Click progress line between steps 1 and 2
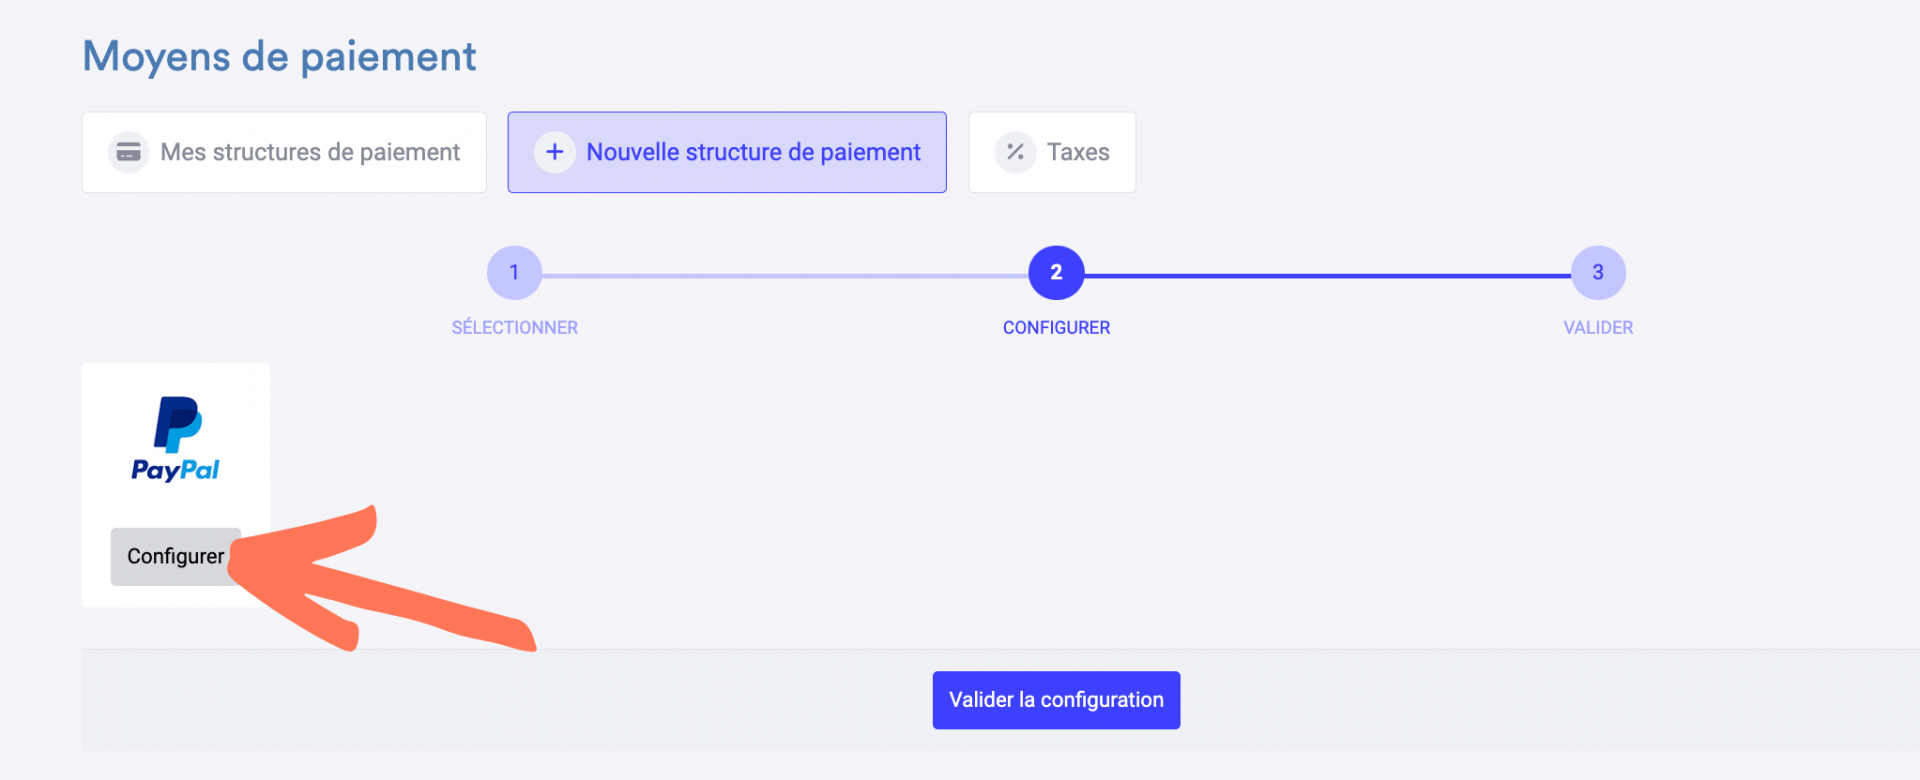This screenshot has height=780, width=1920. pyautogui.click(x=785, y=276)
